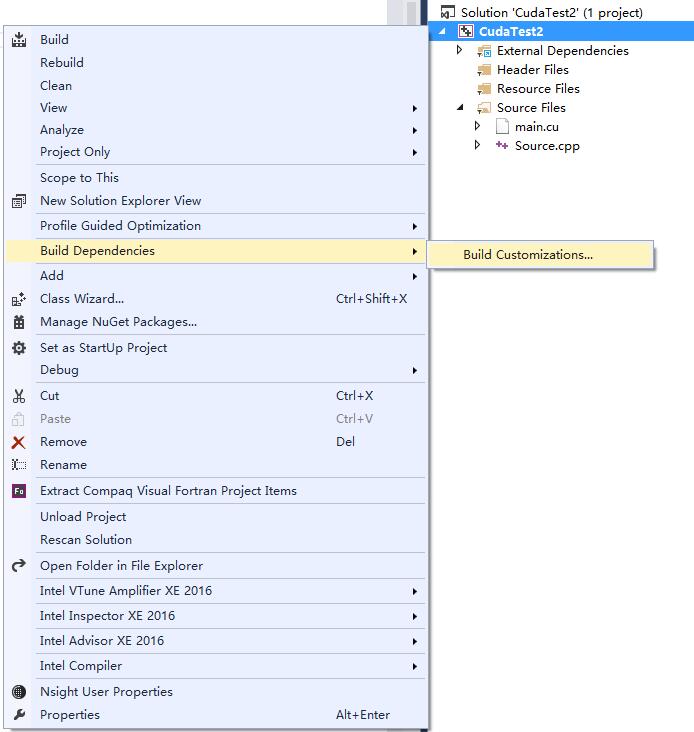This screenshot has height=732, width=694.
Task: Click the Rename icon
Action: [19, 465]
